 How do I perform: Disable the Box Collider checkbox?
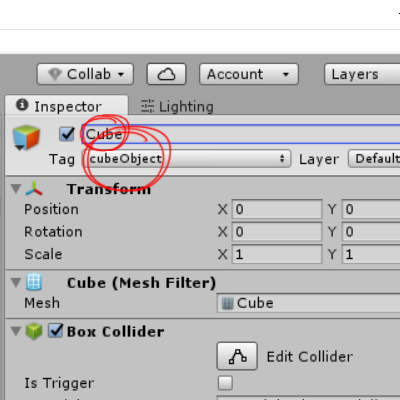click(x=55, y=331)
